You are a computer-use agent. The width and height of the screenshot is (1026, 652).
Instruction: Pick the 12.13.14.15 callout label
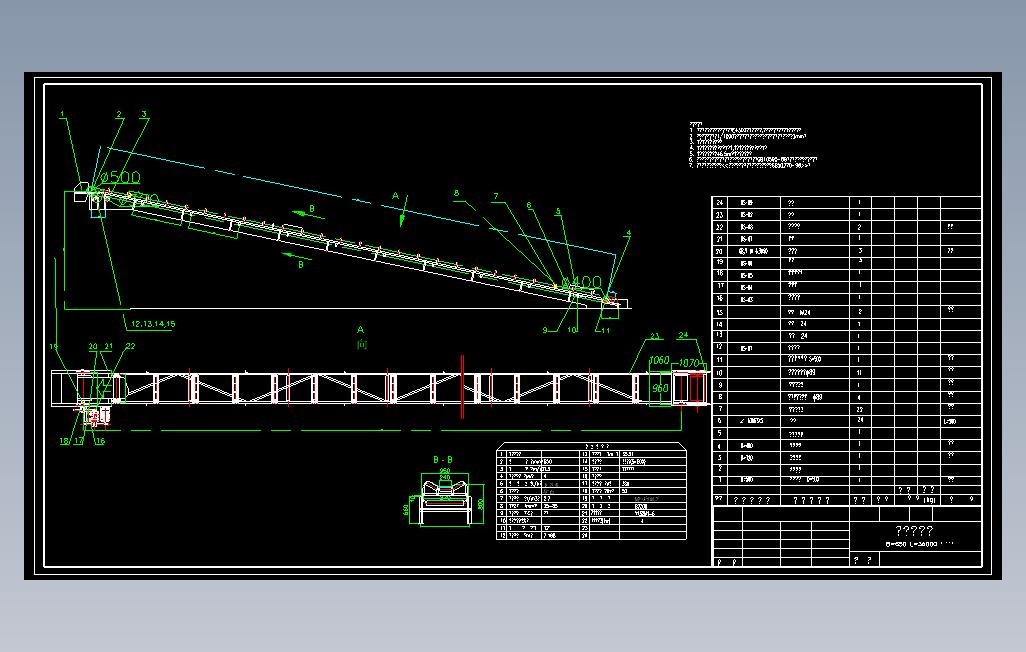pyautogui.click(x=153, y=323)
